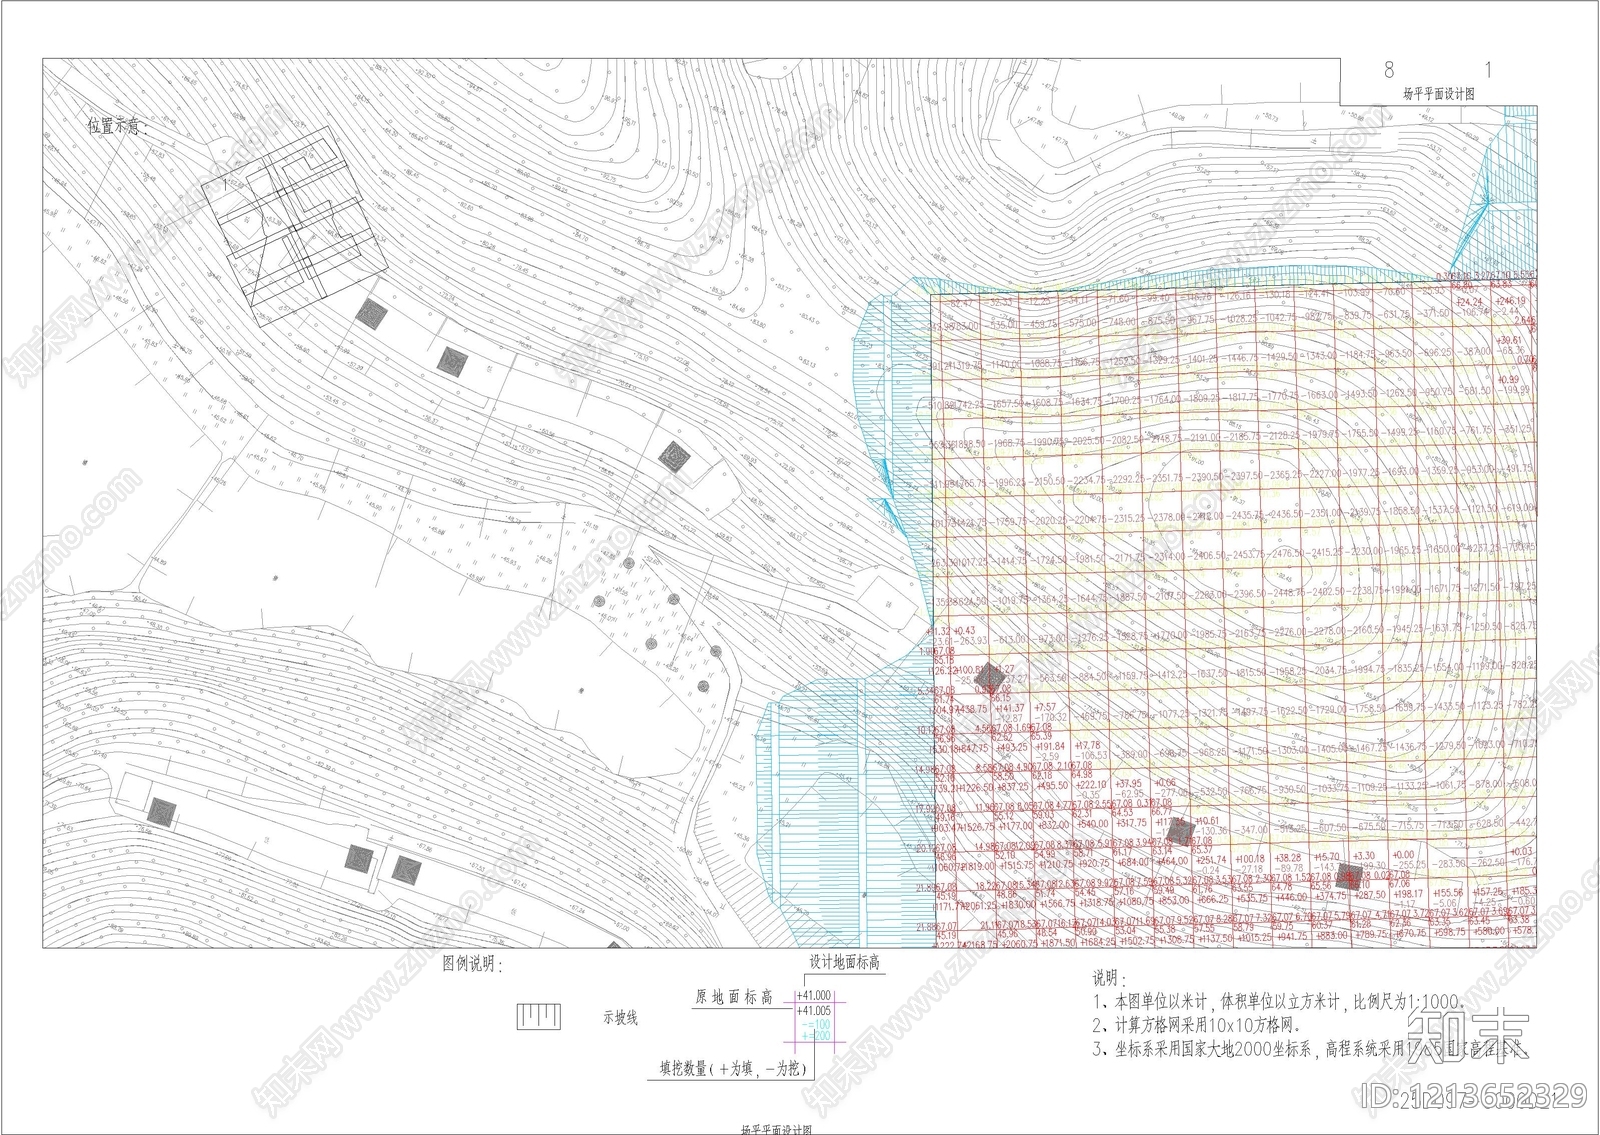Click the 场平平面设计图 title in title block
The image size is (1600, 1135).
tap(1438, 94)
